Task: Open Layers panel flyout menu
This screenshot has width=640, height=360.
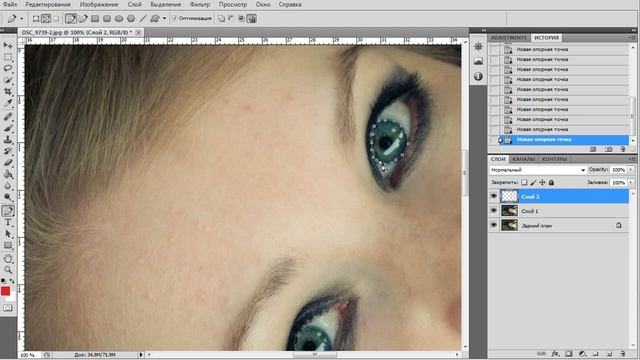Action: coord(631,159)
